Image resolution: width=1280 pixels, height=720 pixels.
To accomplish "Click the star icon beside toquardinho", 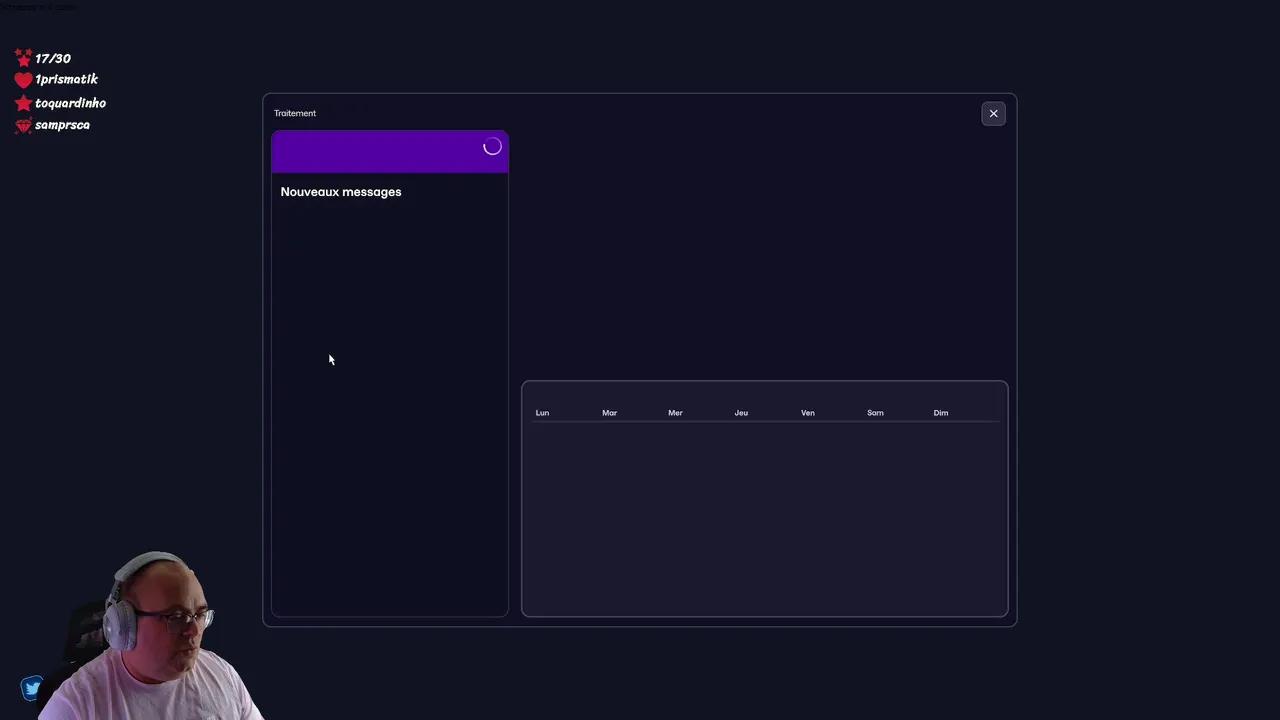I will [x=23, y=103].
